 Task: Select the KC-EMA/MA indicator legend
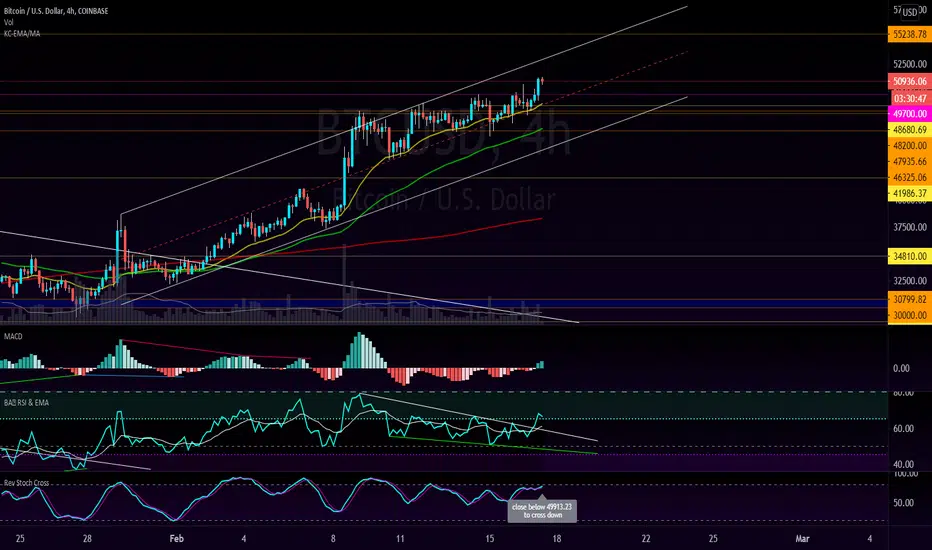tap(22, 34)
